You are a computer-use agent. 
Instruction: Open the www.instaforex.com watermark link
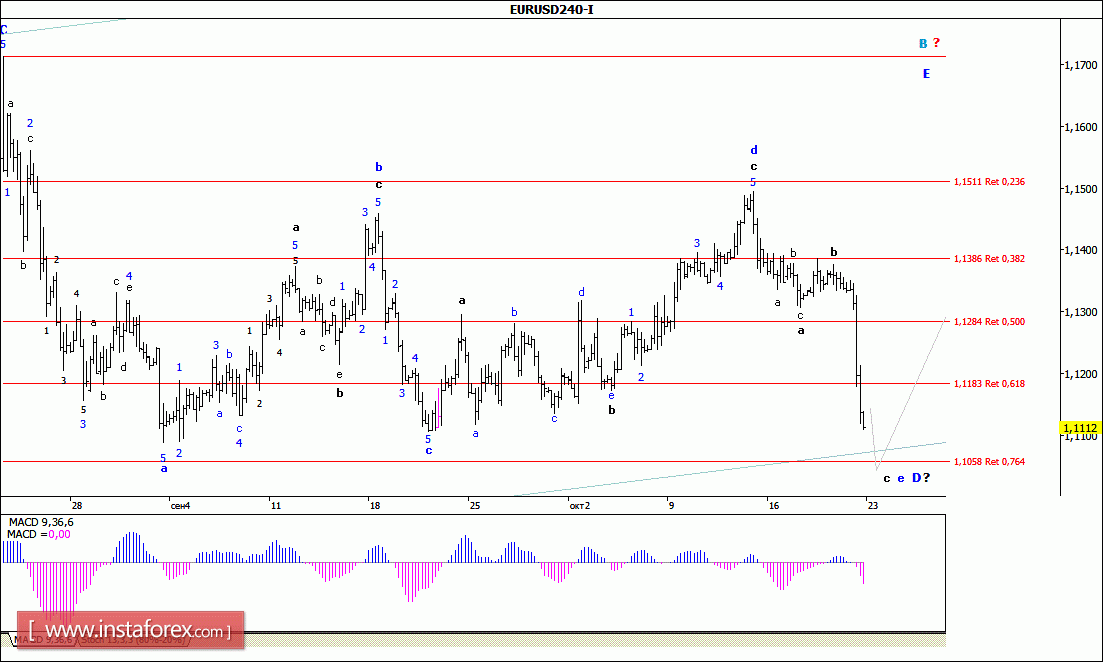click(135, 631)
